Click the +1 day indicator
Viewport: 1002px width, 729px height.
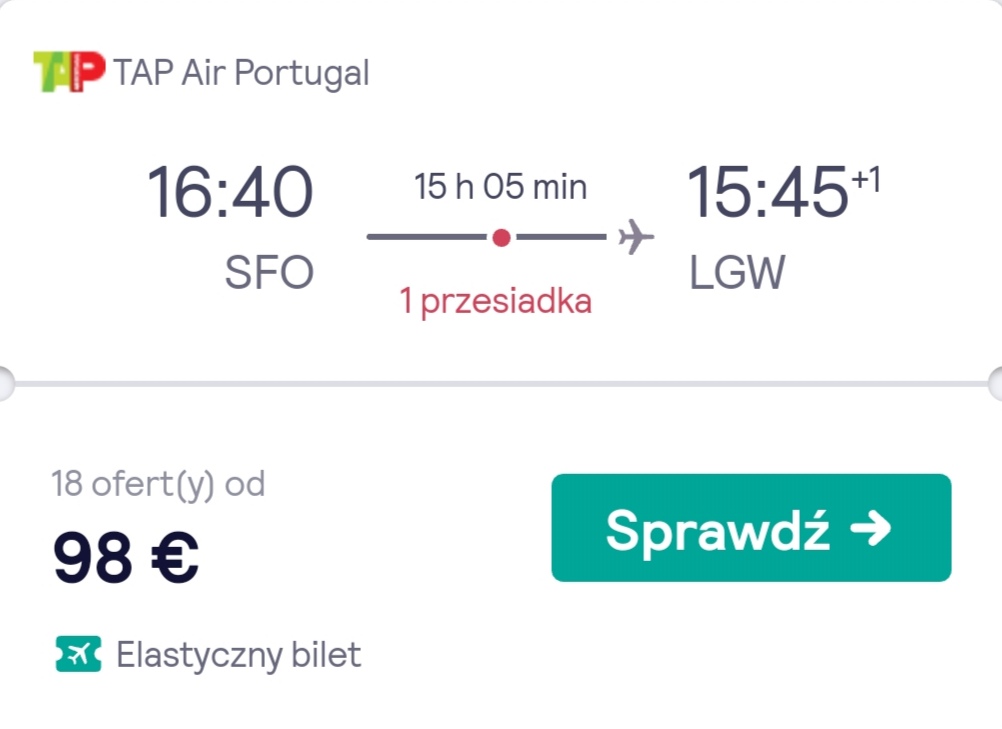867,180
